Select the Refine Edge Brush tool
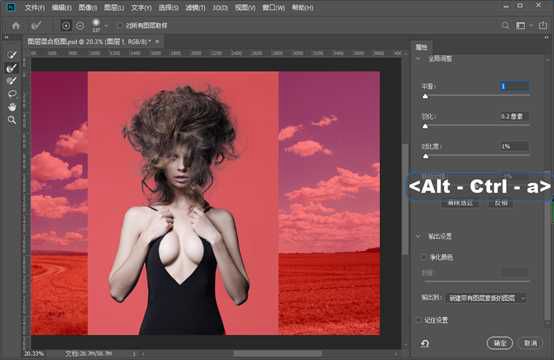This screenshot has height=360, width=554. (x=12, y=67)
